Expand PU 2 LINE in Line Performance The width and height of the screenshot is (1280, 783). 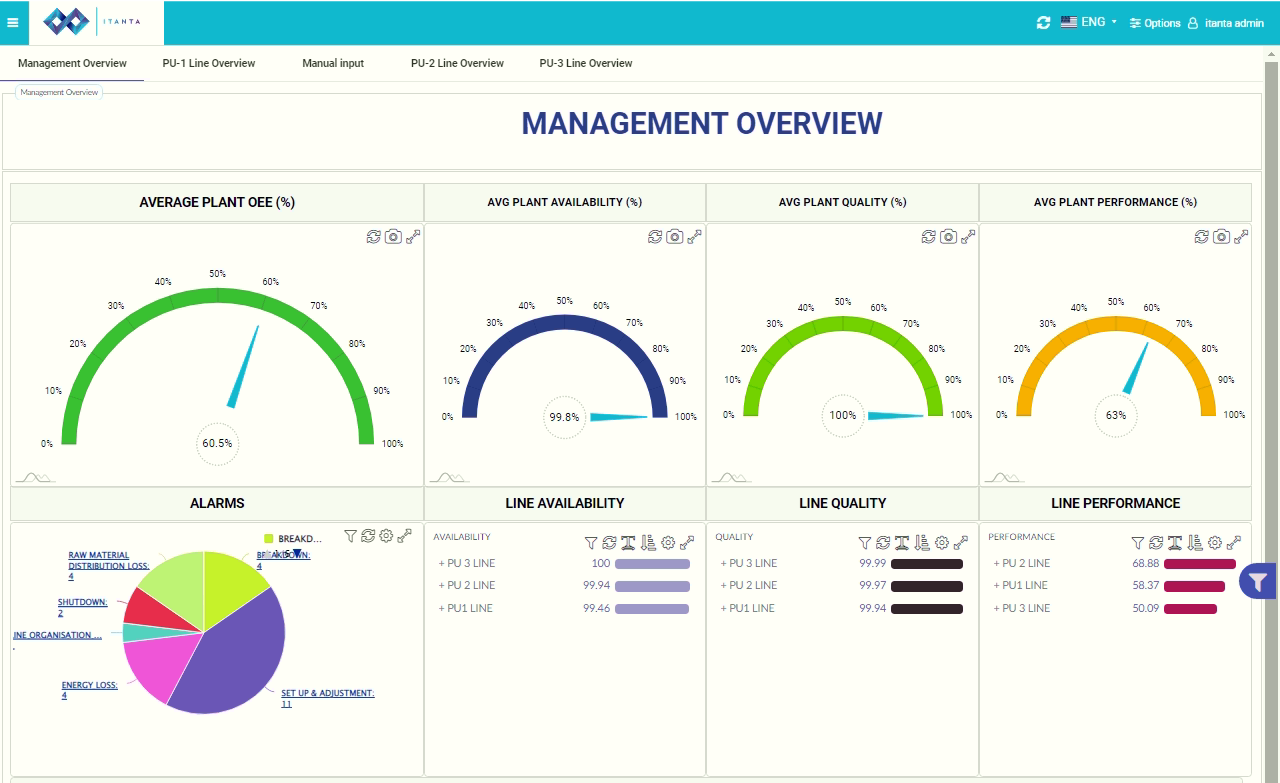click(x=1021, y=563)
